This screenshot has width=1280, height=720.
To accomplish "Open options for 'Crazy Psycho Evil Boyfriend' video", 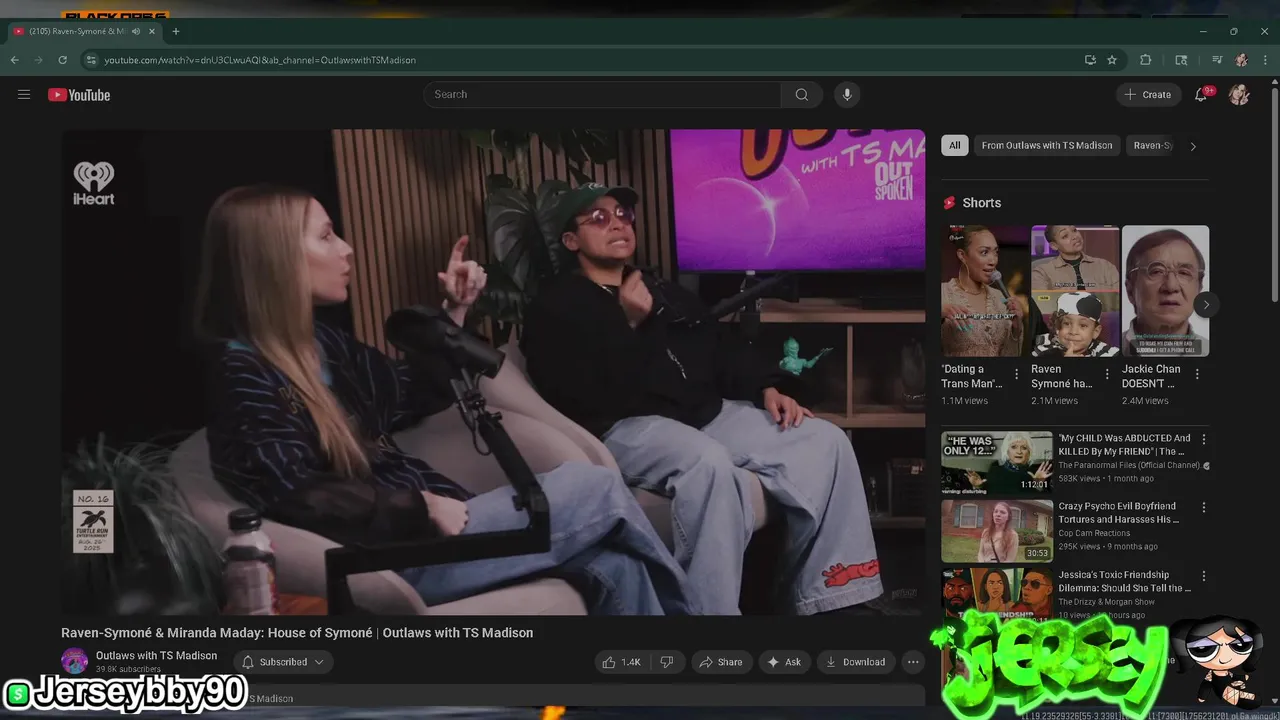I will tap(1204, 508).
